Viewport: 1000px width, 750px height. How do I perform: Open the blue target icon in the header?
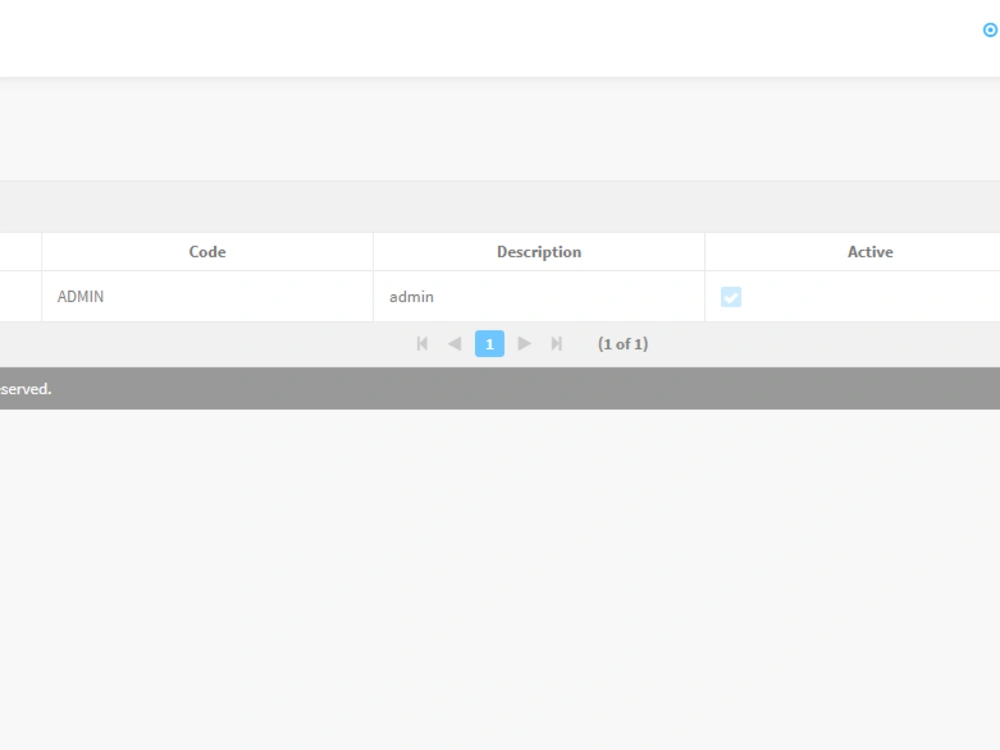pyautogui.click(x=988, y=30)
